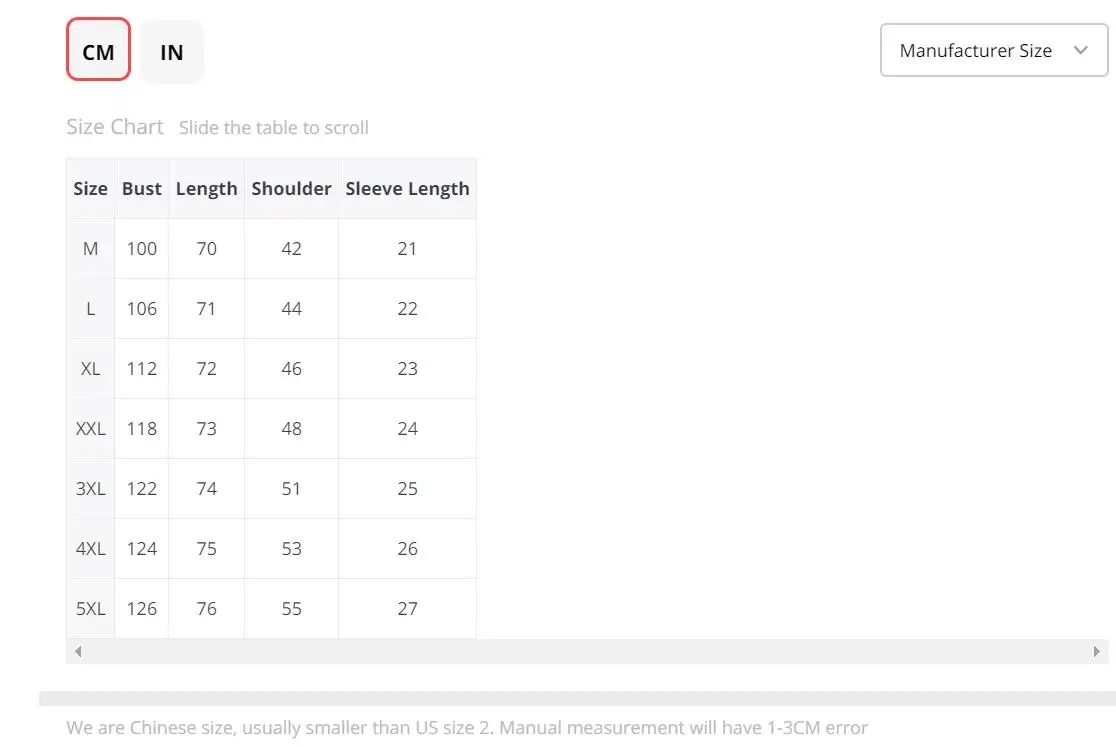Viewport: 1116px width, 747px height.
Task: Click the Size column header
Action: [90, 189]
